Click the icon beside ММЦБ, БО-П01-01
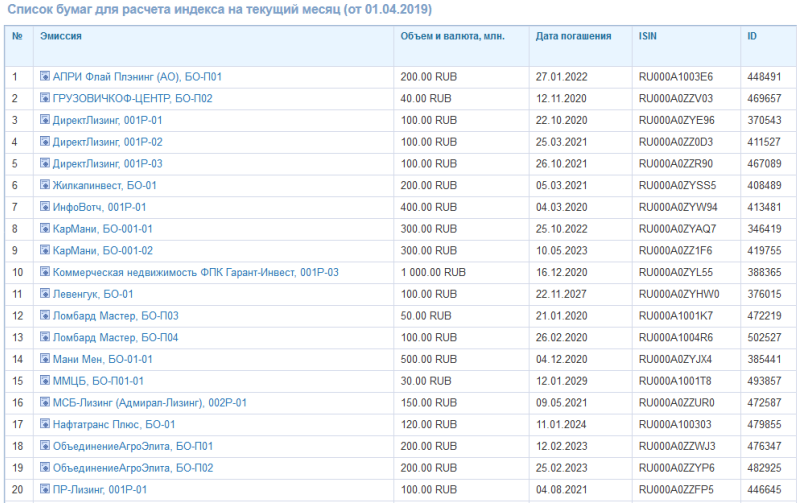Screen dimensions: 800x503 coord(45,381)
